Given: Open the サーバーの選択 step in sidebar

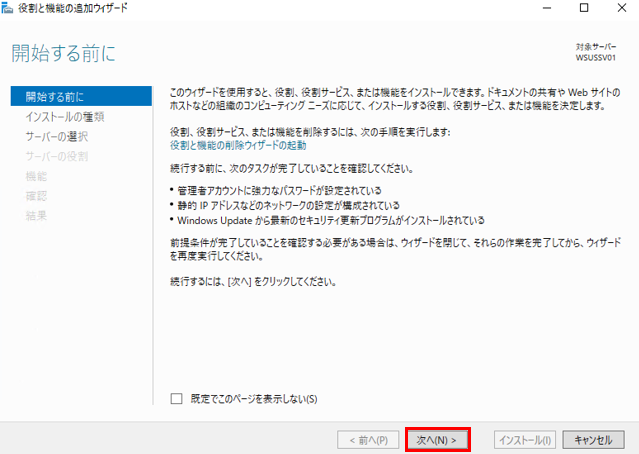Looking at the screenshot, I should [x=56, y=136].
